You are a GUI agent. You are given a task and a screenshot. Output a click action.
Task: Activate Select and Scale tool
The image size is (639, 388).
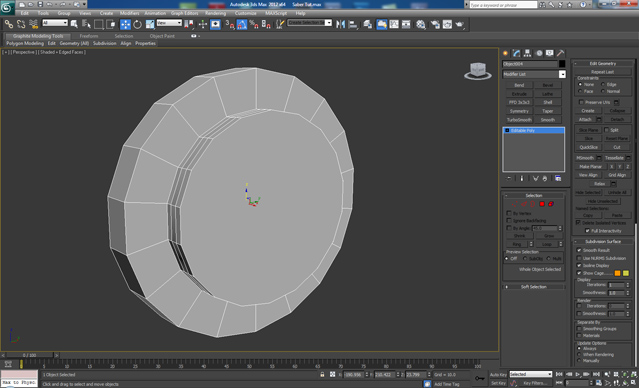[x=150, y=24]
